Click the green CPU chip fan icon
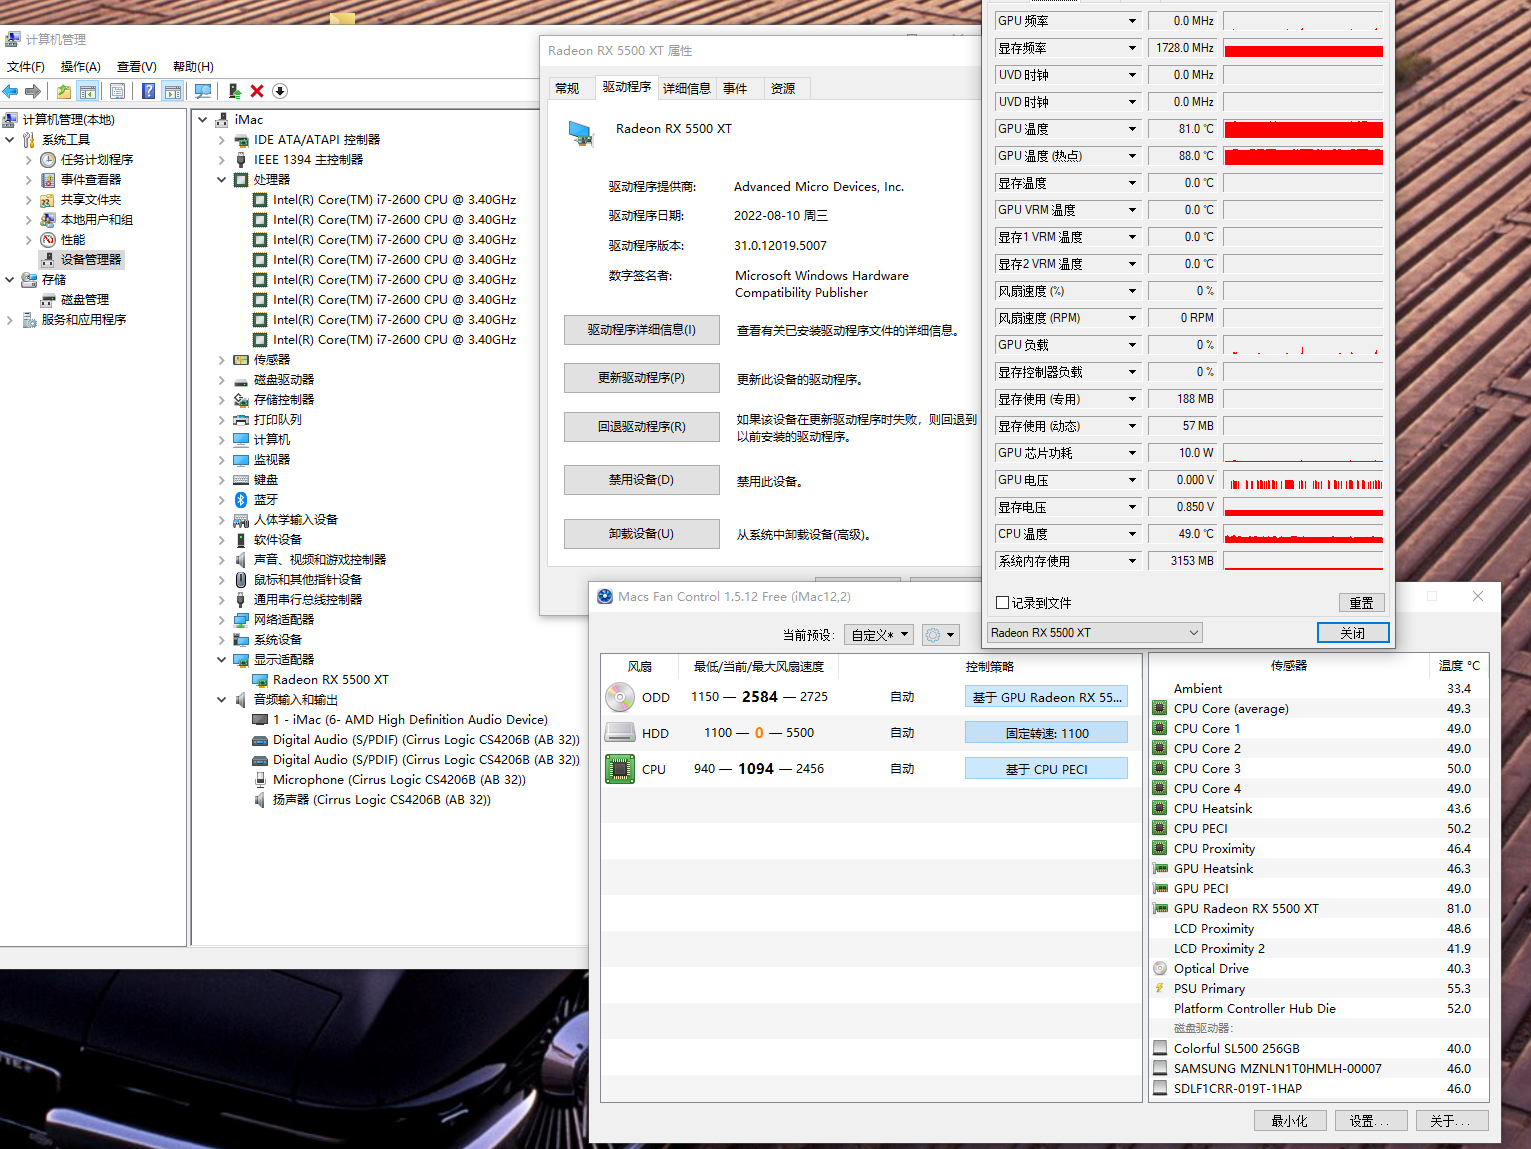Image resolution: width=1531 pixels, height=1149 pixels. 620,769
